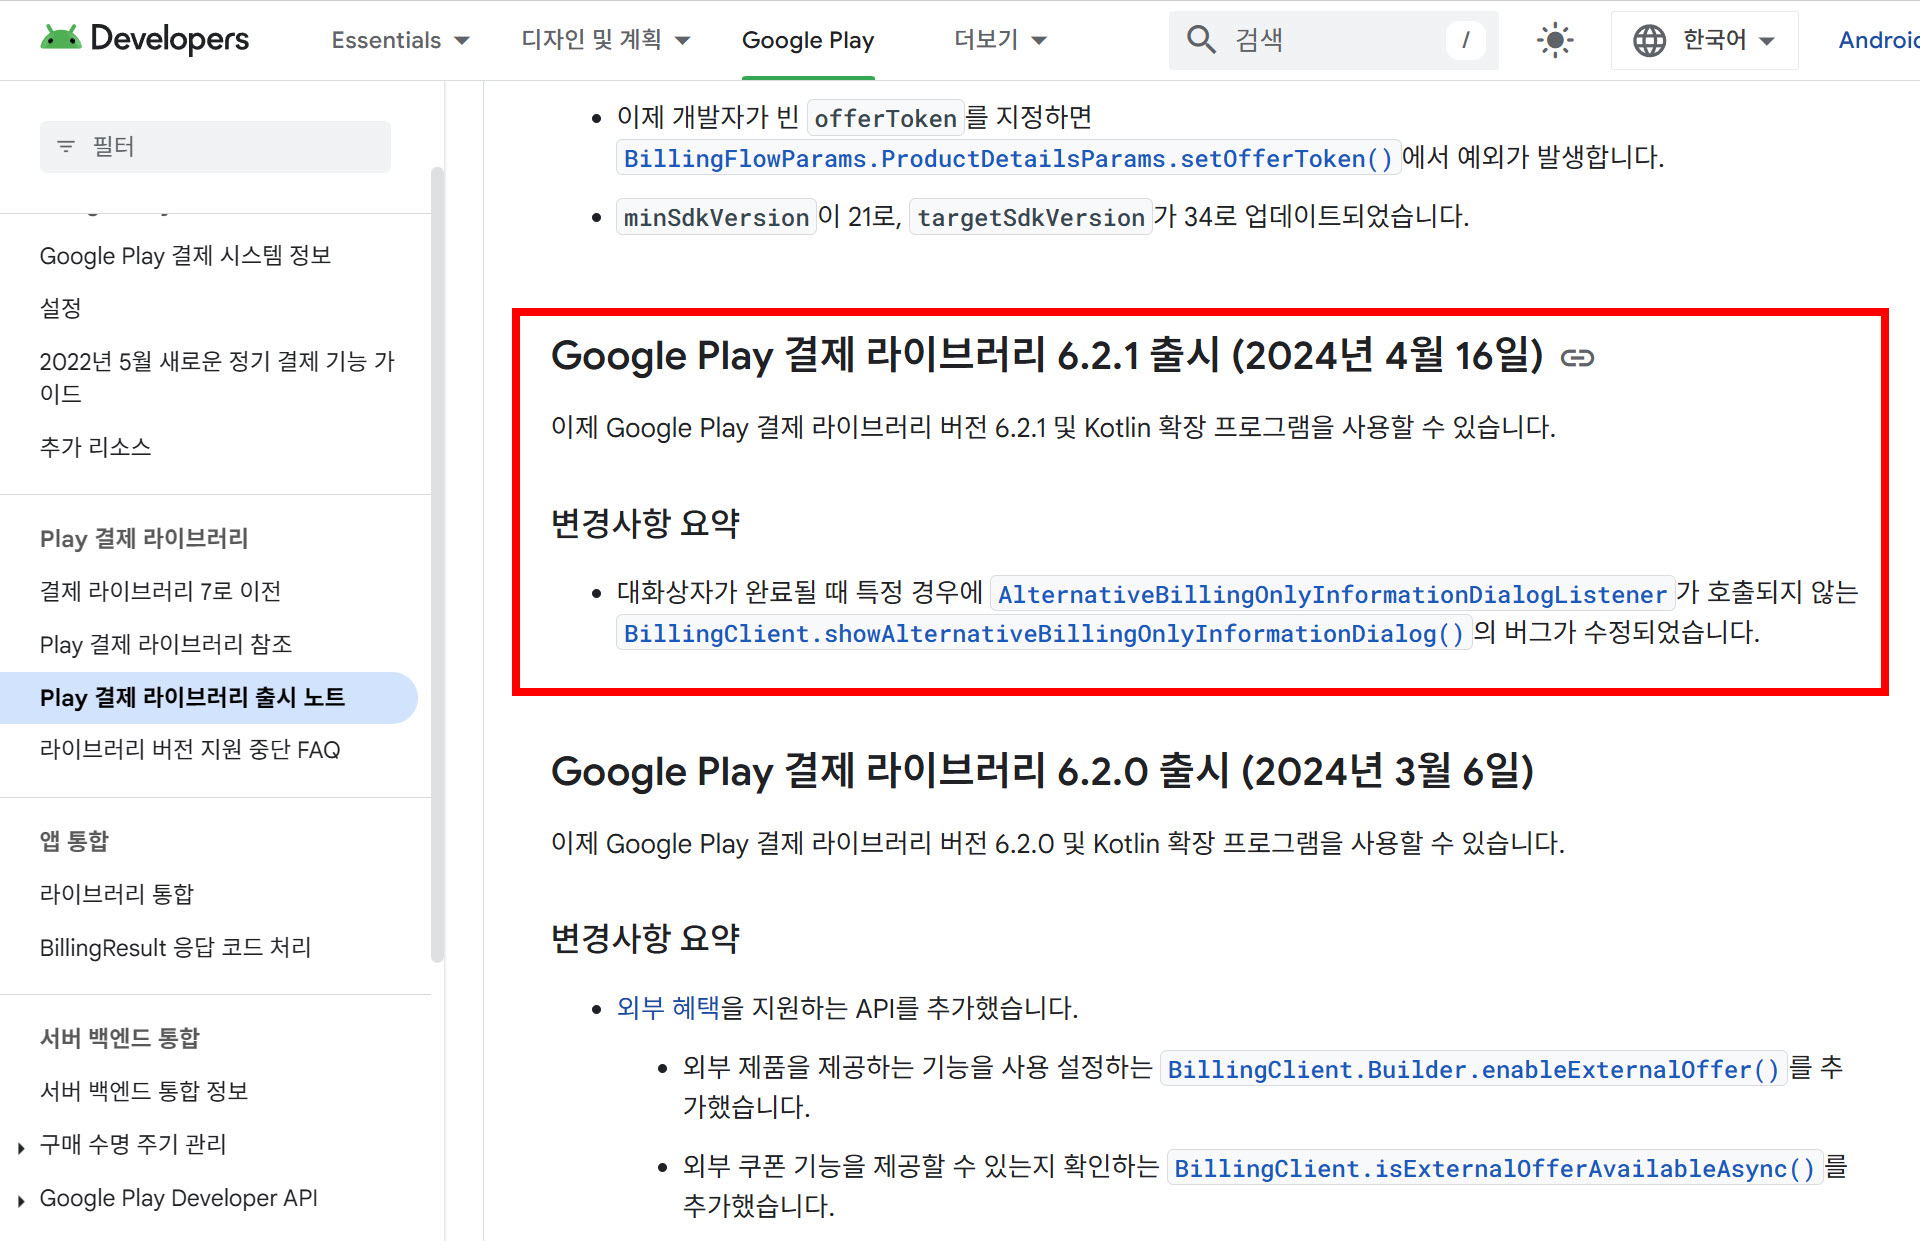Click the globe language icon
This screenshot has width=1920, height=1241.
point(1649,40)
